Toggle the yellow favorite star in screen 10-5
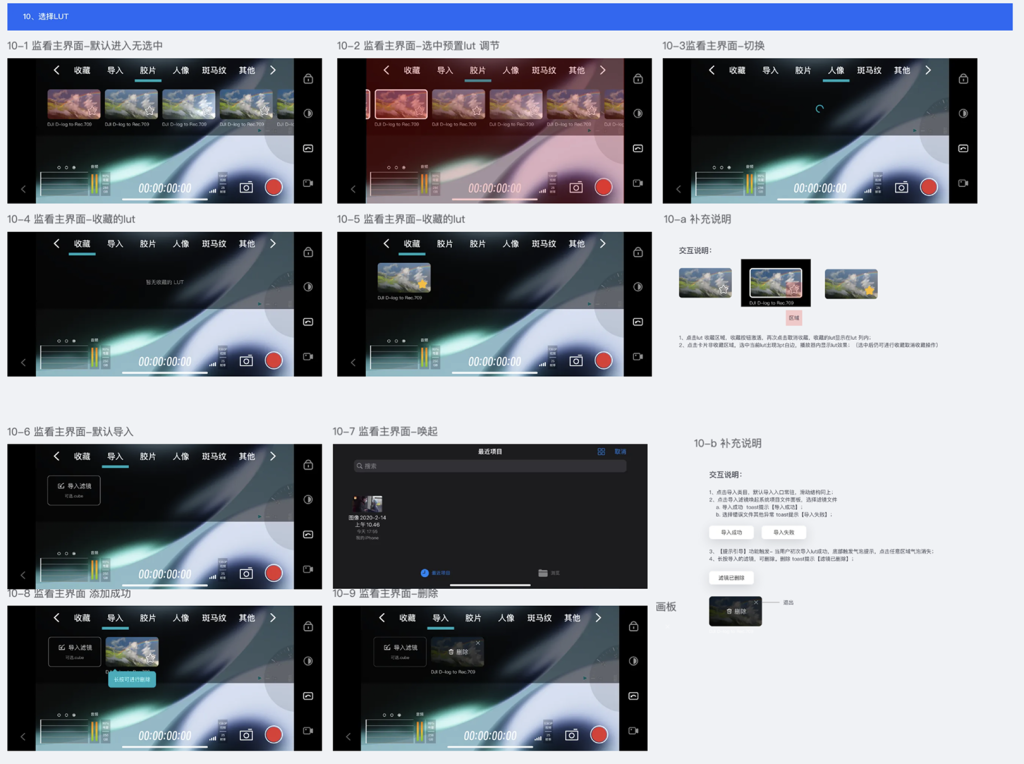The height and width of the screenshot is (764, 1024). (x=423, y=285)
